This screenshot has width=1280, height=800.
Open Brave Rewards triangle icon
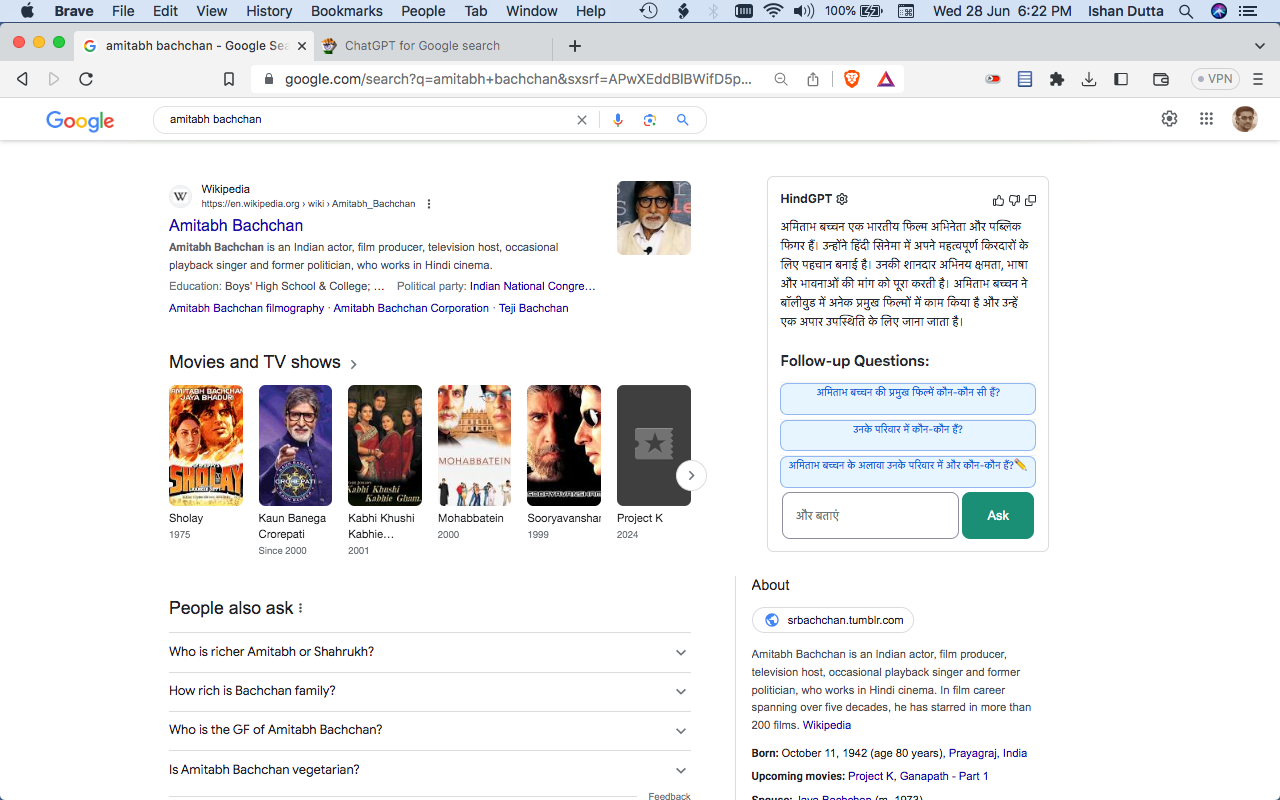click(x=886, y=79)
